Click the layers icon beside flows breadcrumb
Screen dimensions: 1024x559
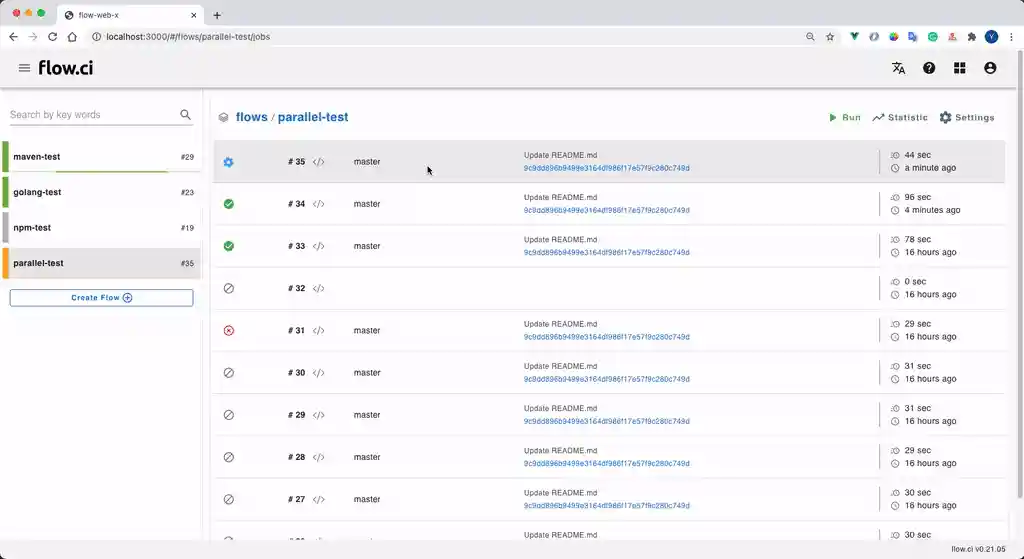coord(223,118)
